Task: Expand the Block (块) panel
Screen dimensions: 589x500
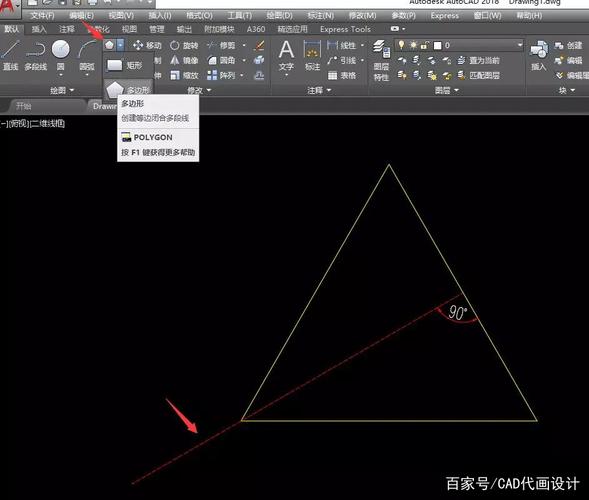Action: (x=567, y=90)
